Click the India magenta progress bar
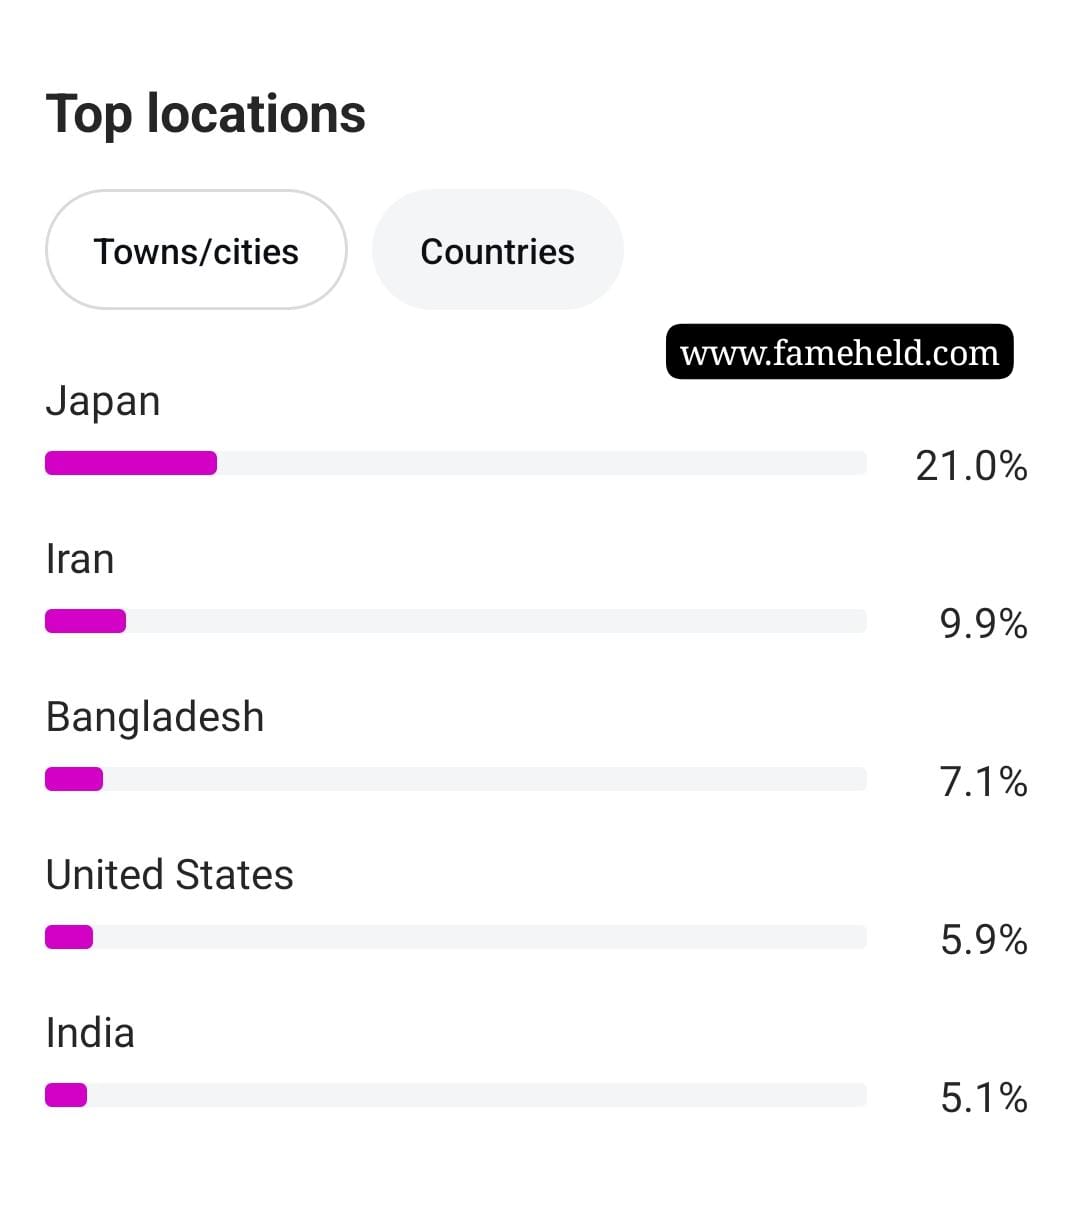The image size is (1077, 1229). [x=66, y=1095]
